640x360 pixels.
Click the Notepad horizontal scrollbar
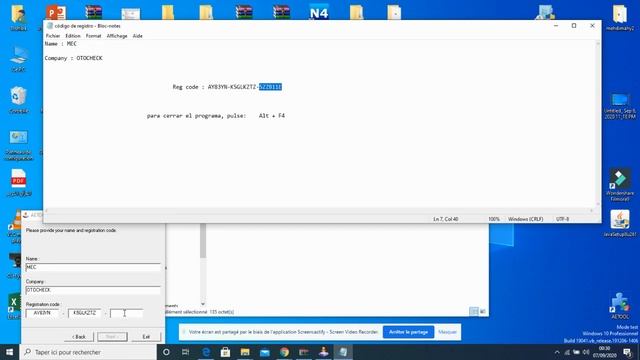pyautogui.click(x=318, y=211)
